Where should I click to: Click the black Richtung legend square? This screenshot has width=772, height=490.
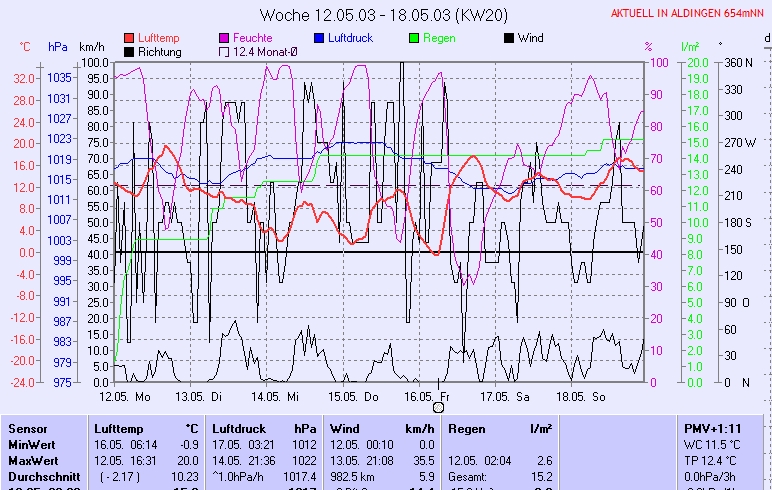[x=129, y=52]
